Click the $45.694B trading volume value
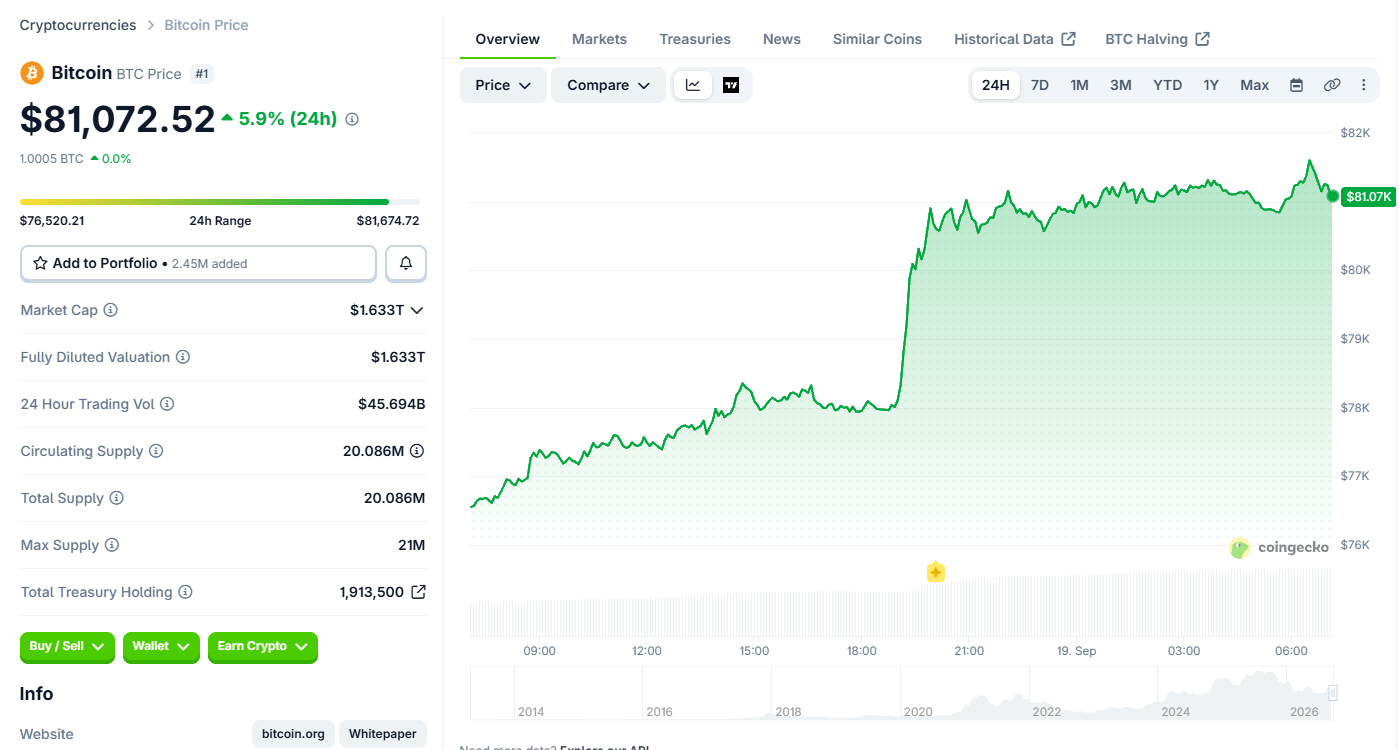Screen dimensions: 1399x750 pos(392,404)
